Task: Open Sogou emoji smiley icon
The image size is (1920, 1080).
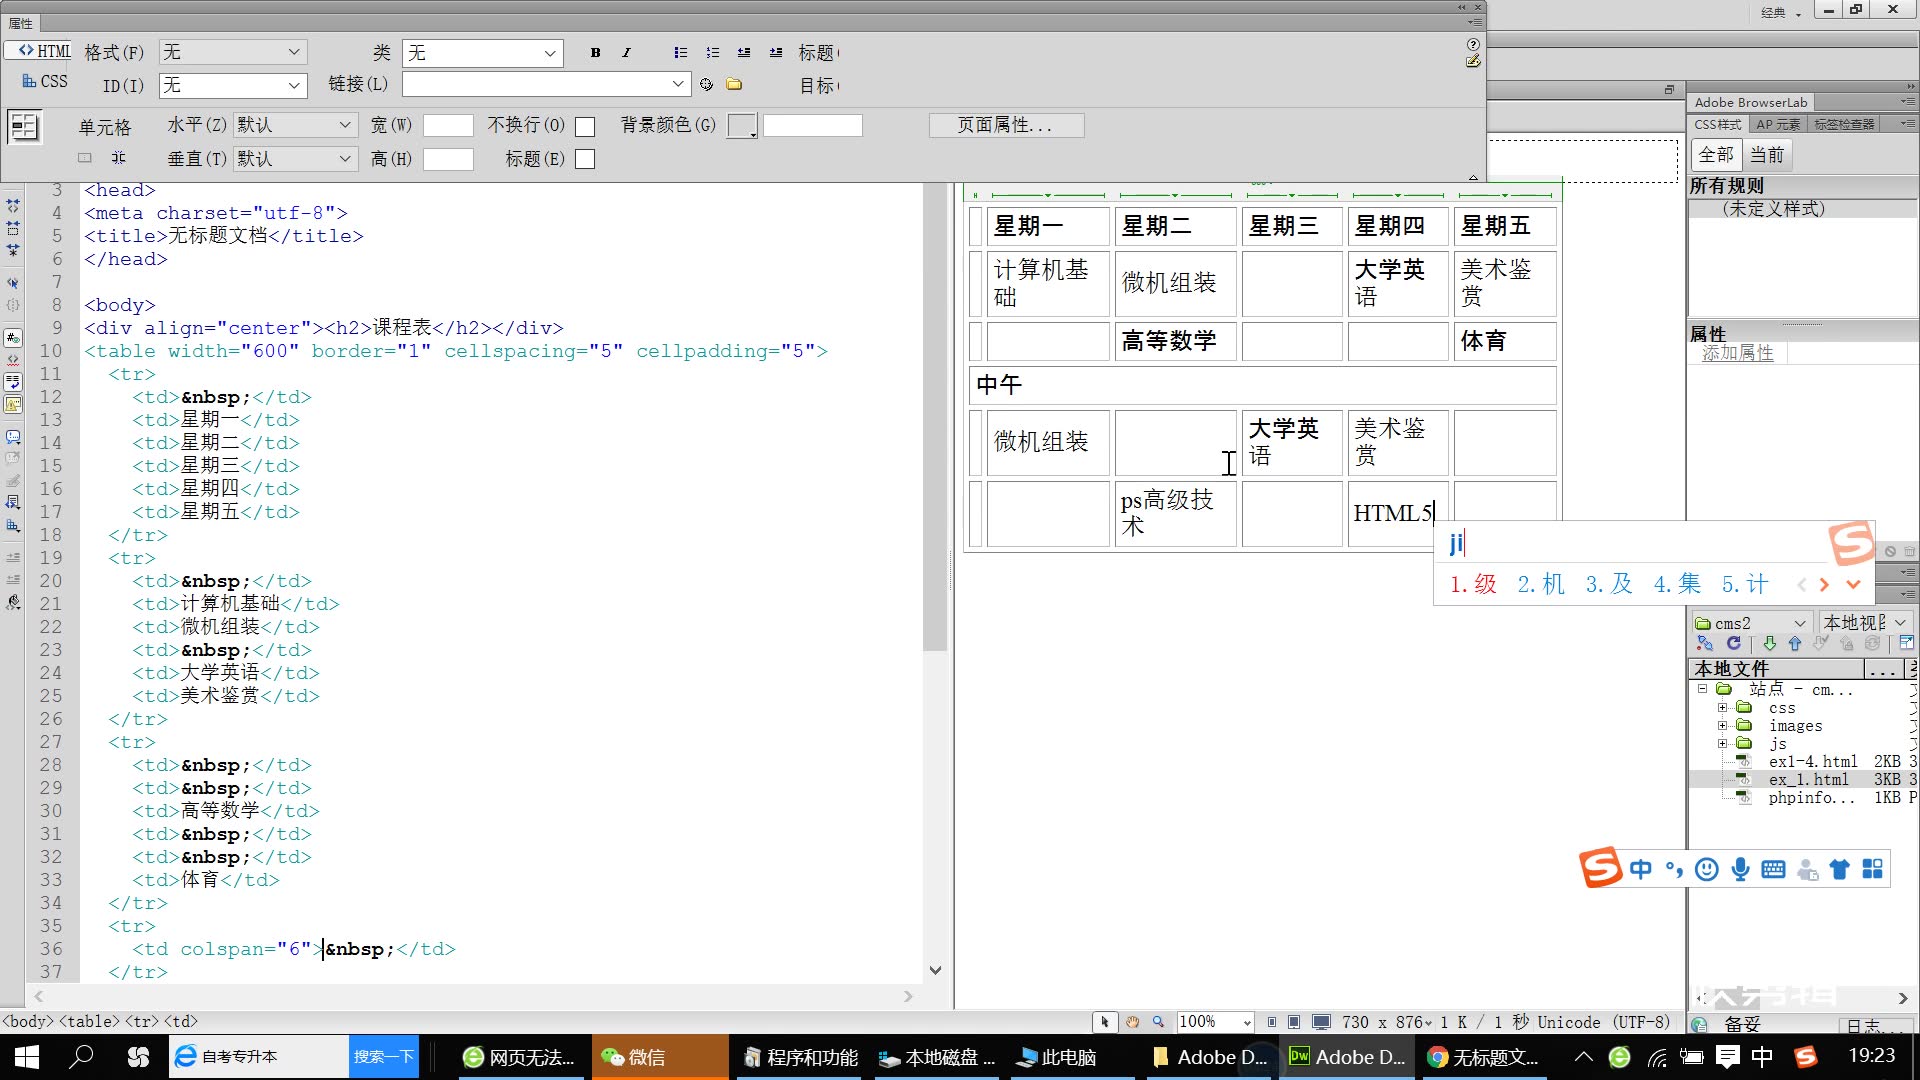Action: pyautogui.click(x=1707, y=869)
